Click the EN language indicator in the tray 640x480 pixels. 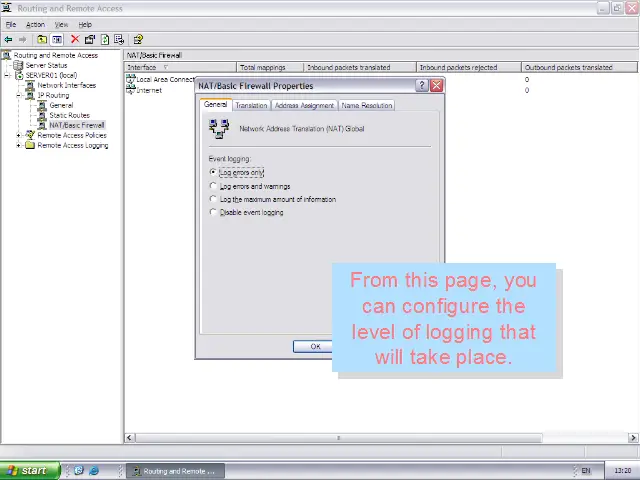(x=586, y=471)
